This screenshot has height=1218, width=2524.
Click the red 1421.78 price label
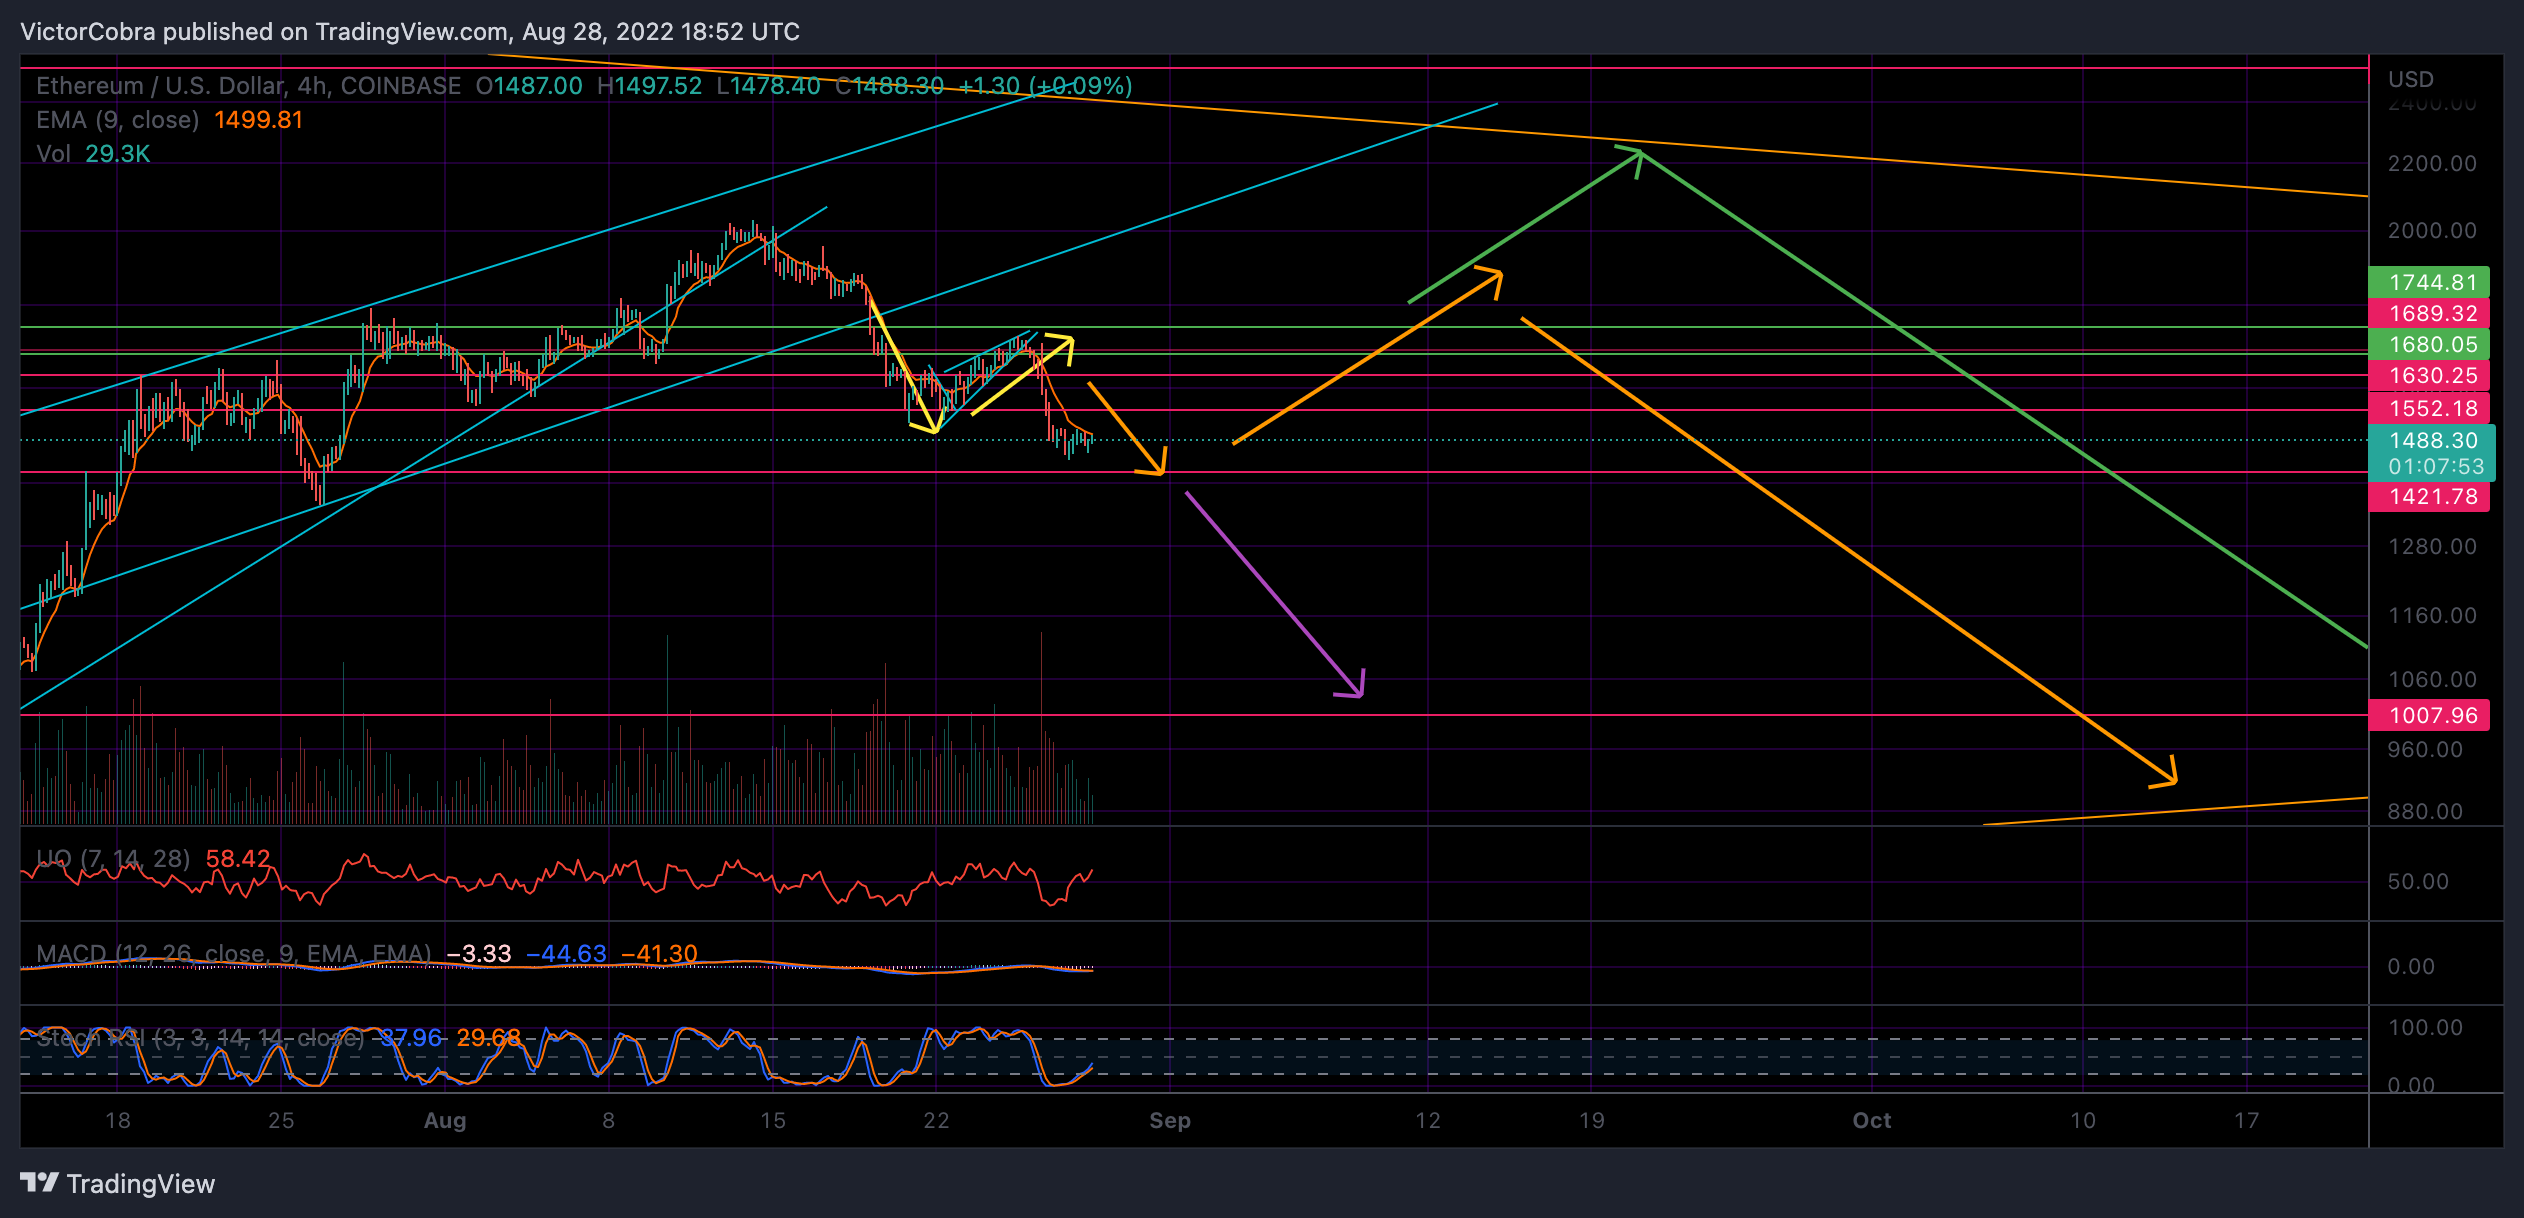[2430, 497]
